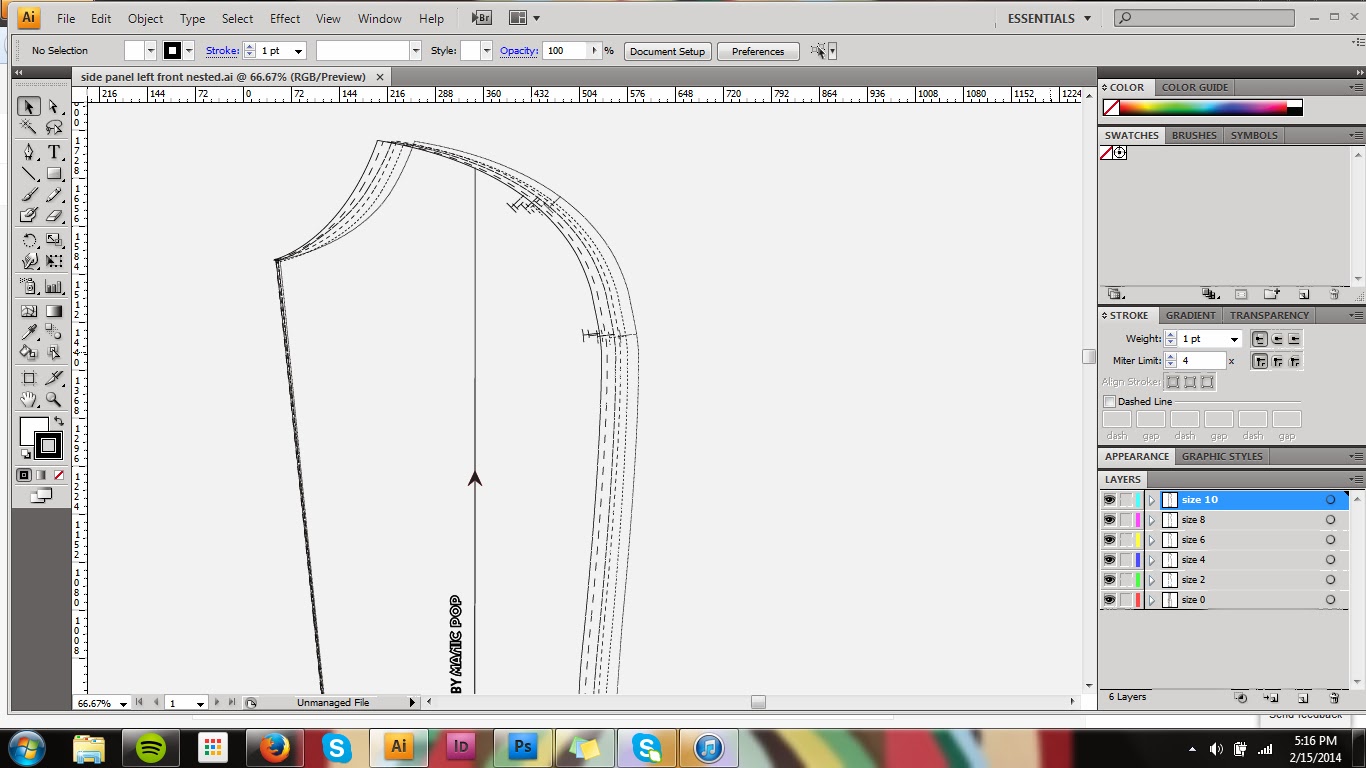
Task: Hide the size 8 layer
Action: click(1109, 520)
